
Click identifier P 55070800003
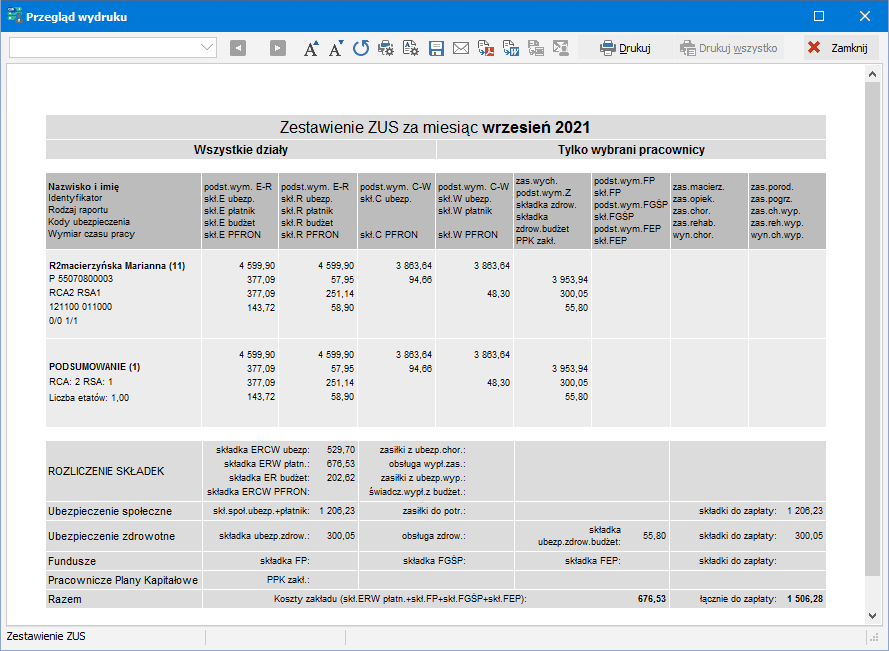tap(81, 279)
